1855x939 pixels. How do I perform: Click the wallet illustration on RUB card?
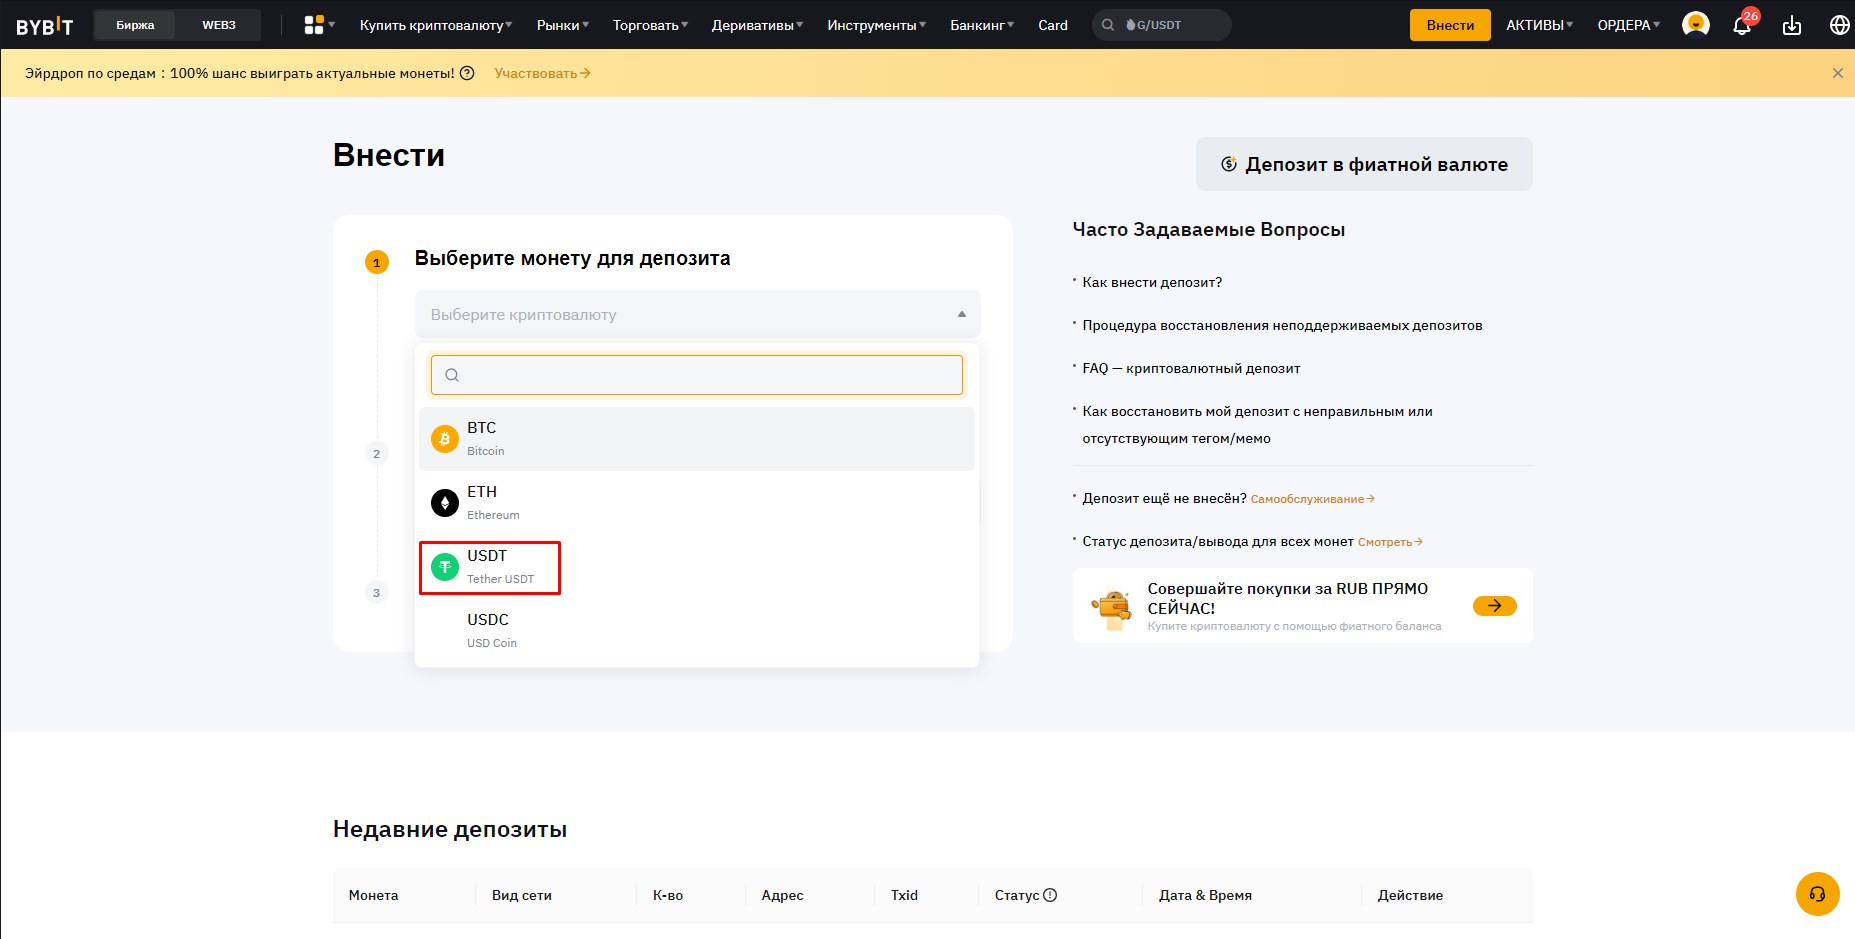[1112, 606]
